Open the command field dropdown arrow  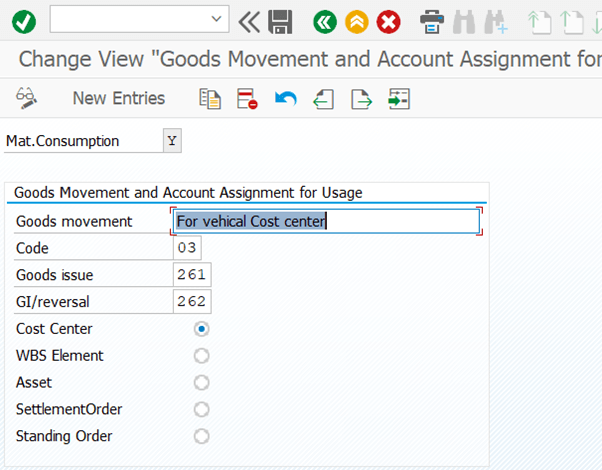[217, 18]
